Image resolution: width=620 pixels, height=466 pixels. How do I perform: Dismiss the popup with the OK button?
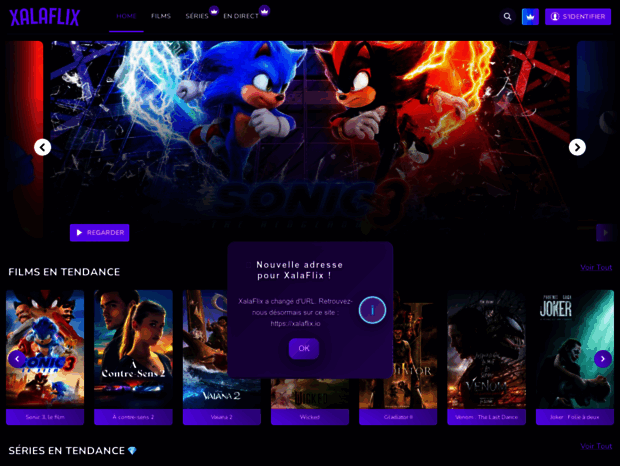[304, 348]
